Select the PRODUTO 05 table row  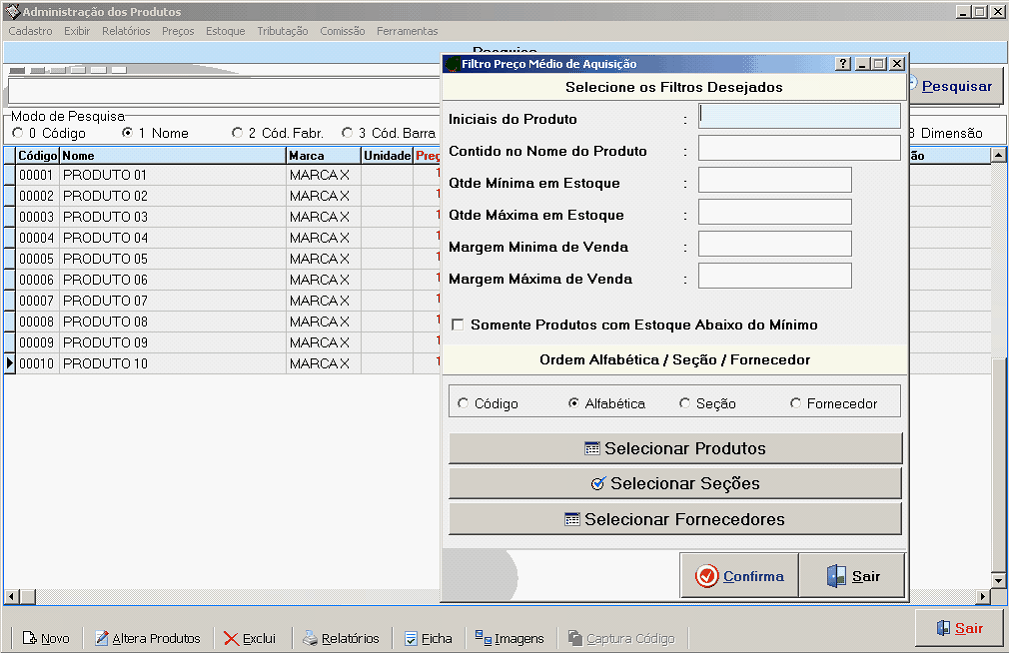(105, 259)
